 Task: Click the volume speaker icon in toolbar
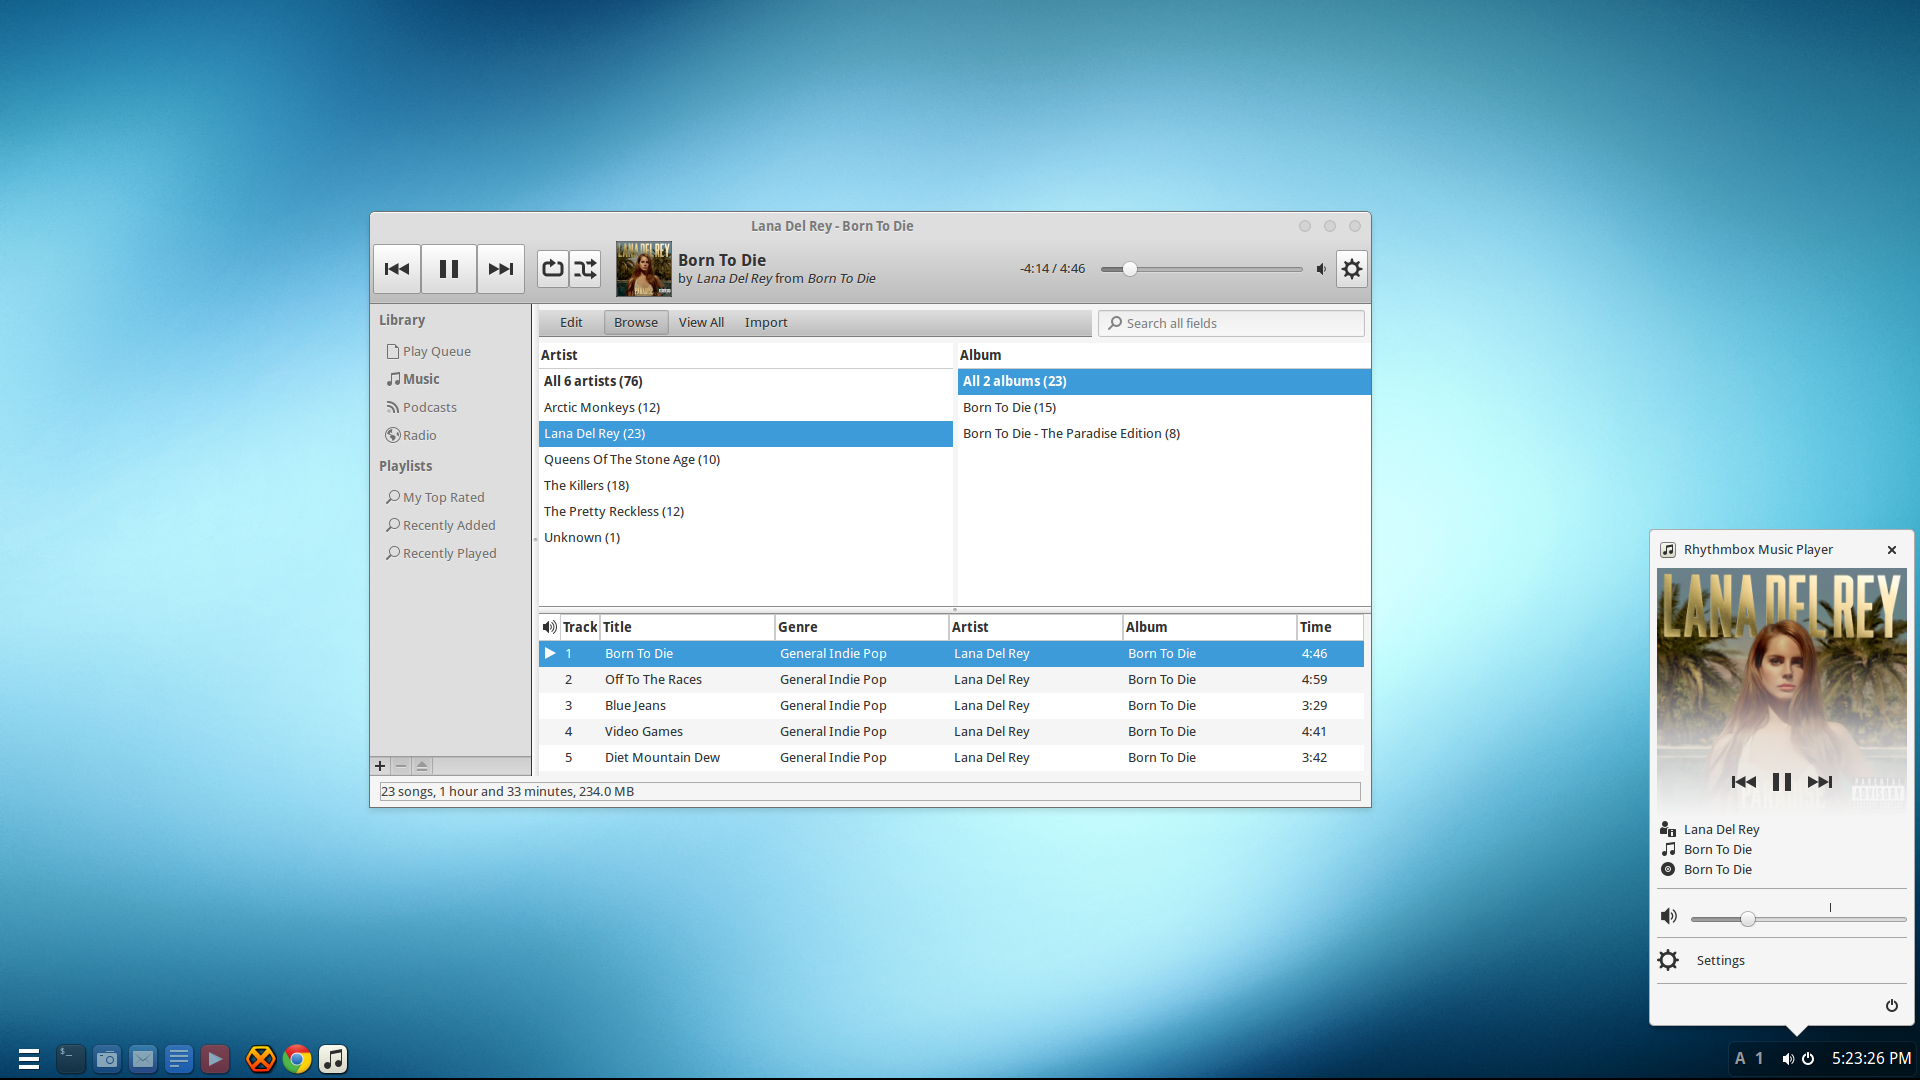pos(1322,269)
